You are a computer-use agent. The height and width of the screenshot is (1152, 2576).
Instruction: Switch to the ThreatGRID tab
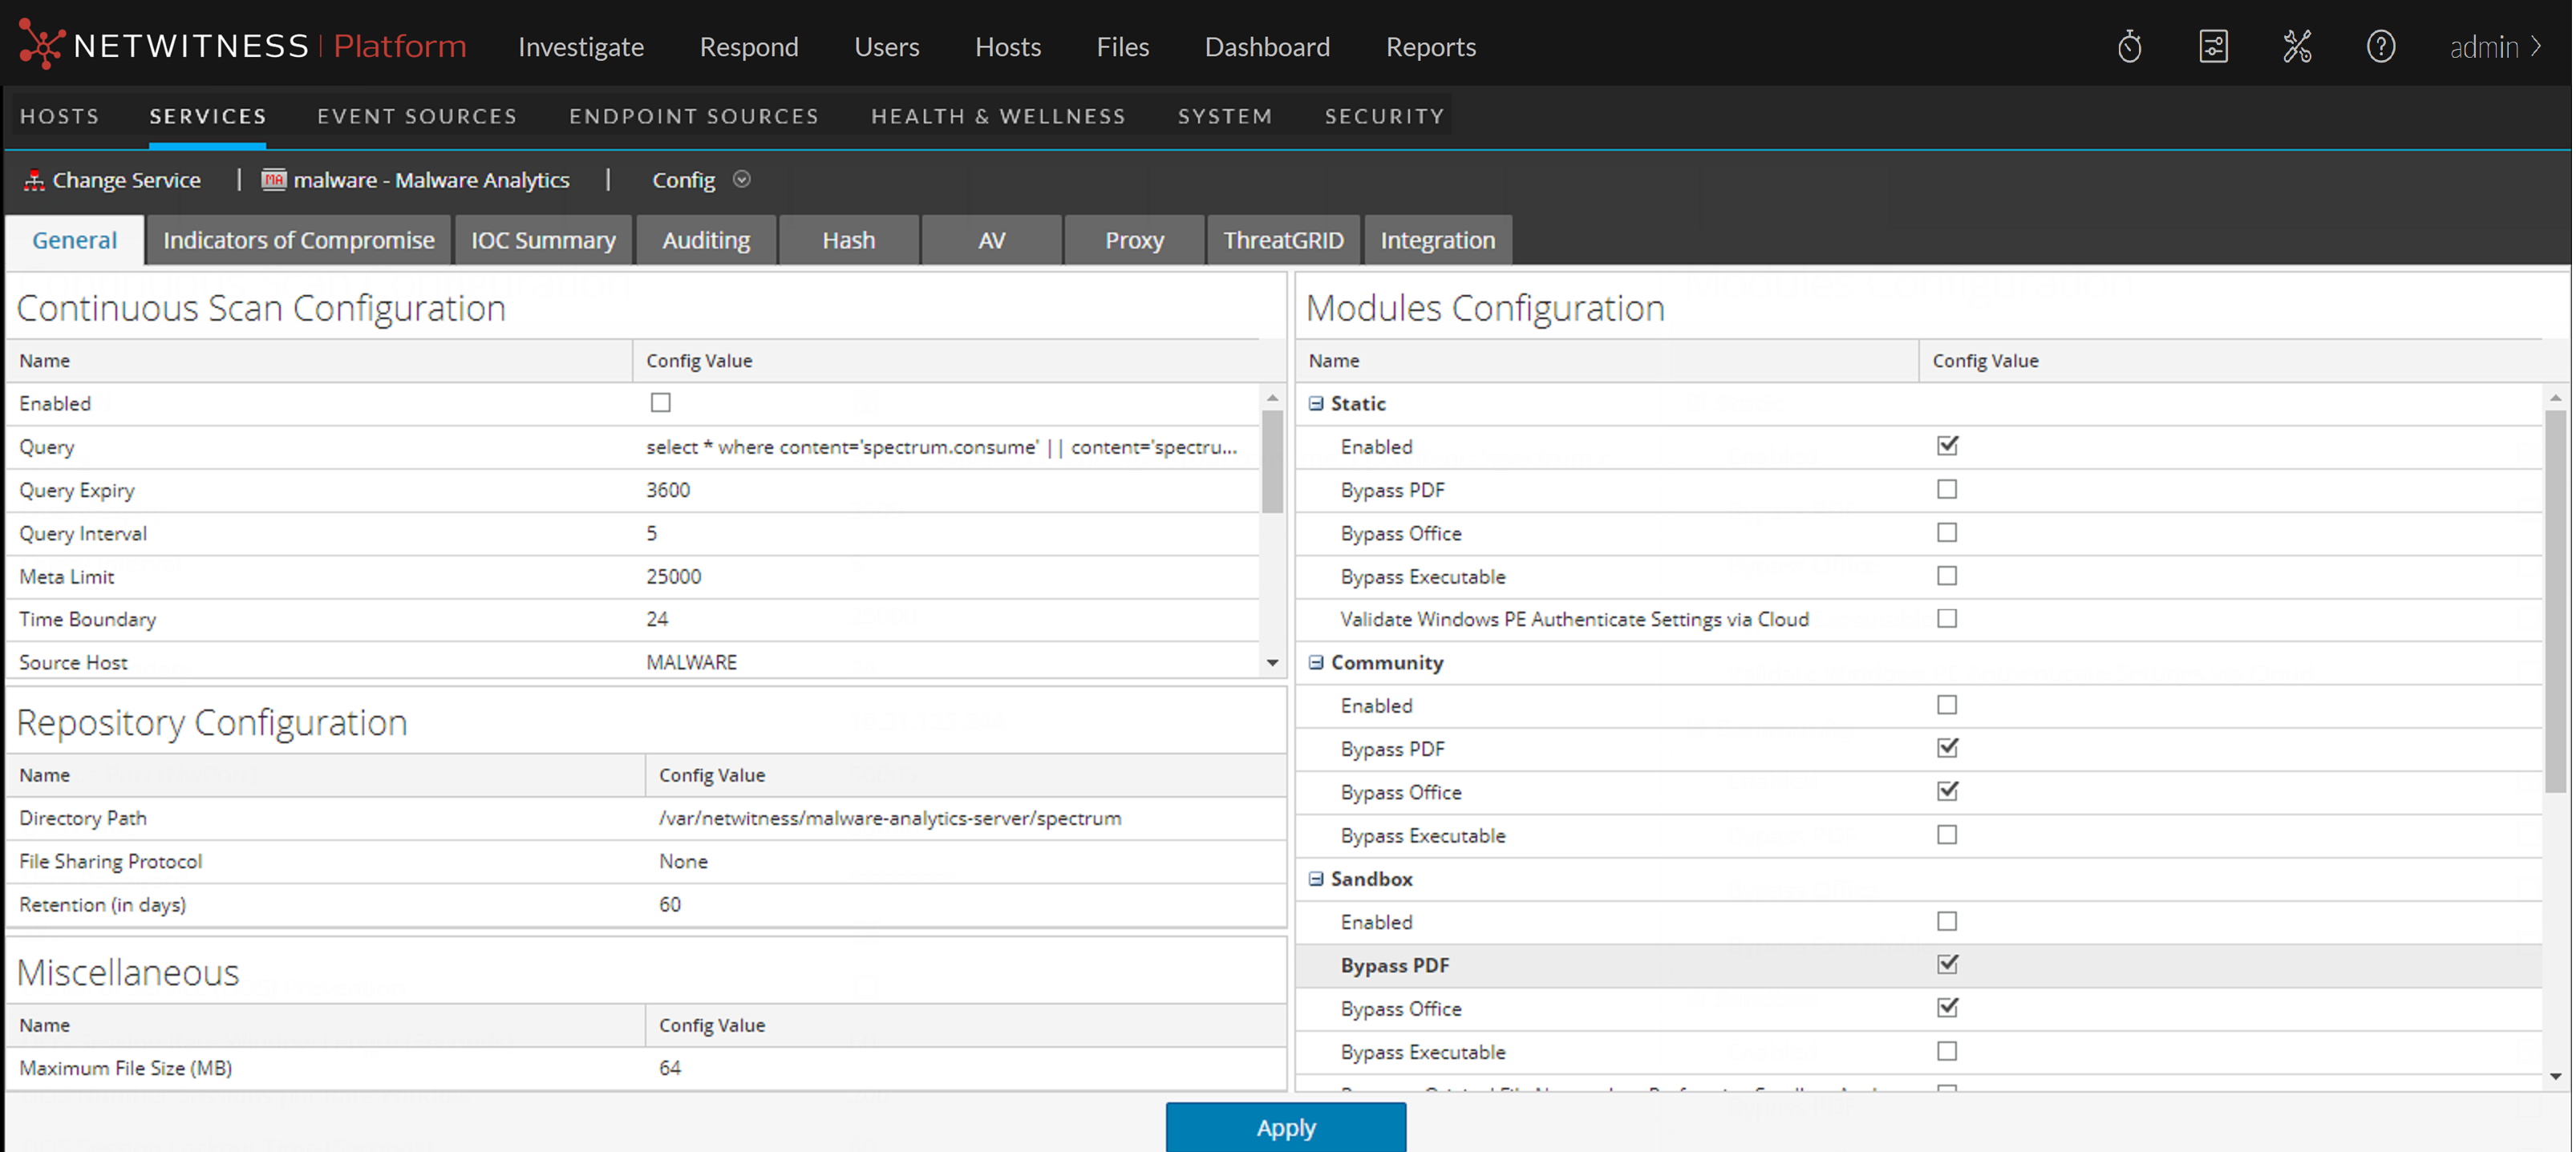[x=1283, y=240]
